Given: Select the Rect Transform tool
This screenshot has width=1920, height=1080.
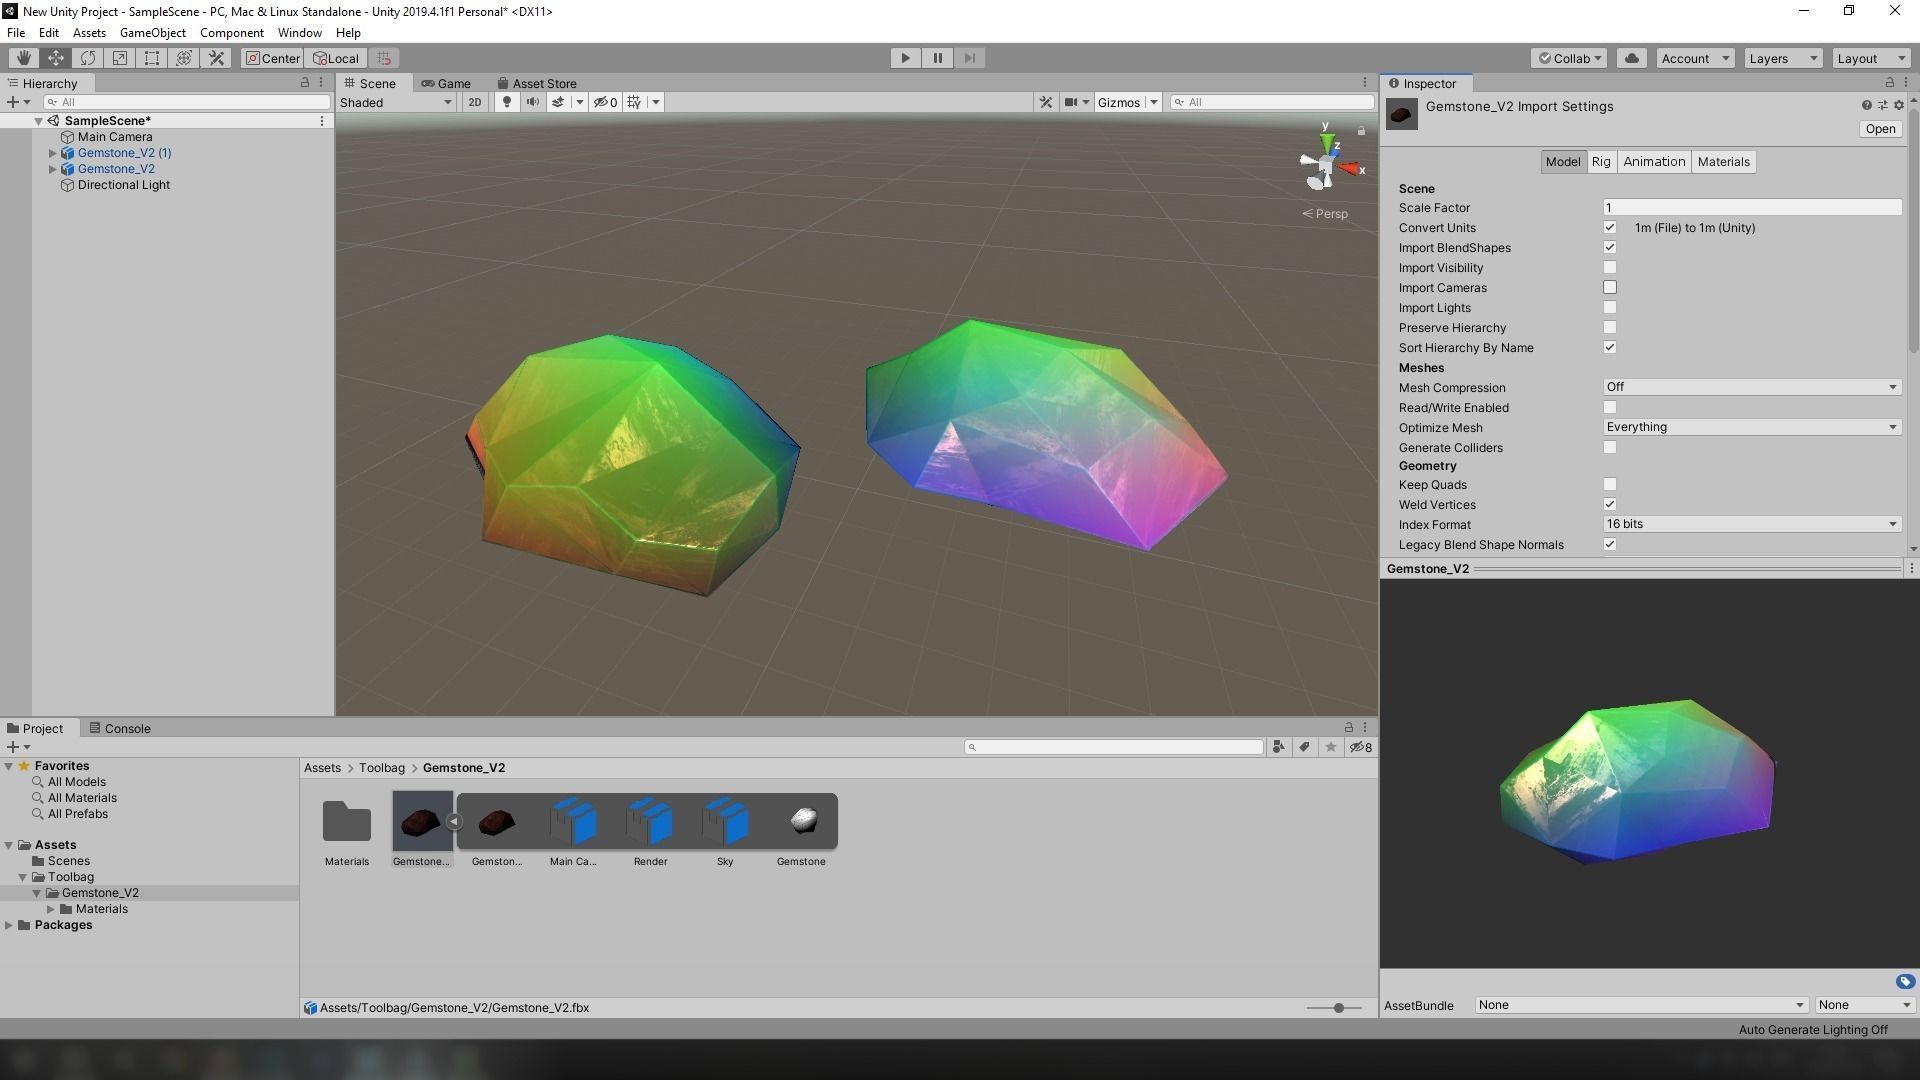Looking at the screenshot, I should pyautogui.click(x=152, y=58).
